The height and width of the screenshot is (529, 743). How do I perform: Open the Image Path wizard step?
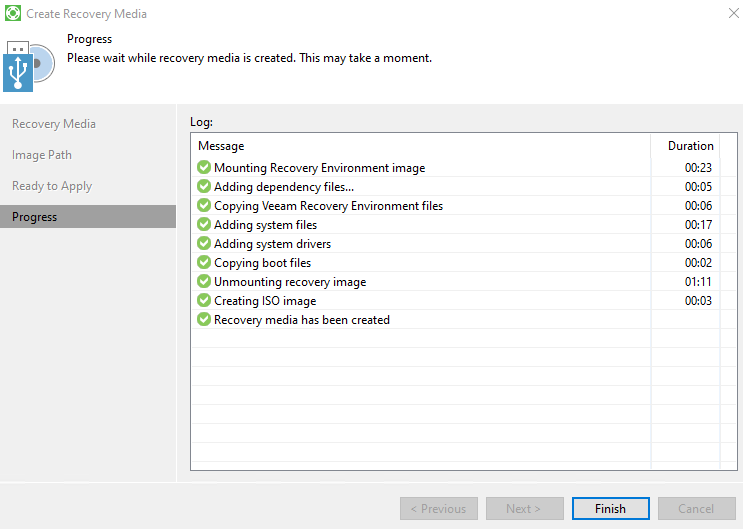tap(42, 155)
